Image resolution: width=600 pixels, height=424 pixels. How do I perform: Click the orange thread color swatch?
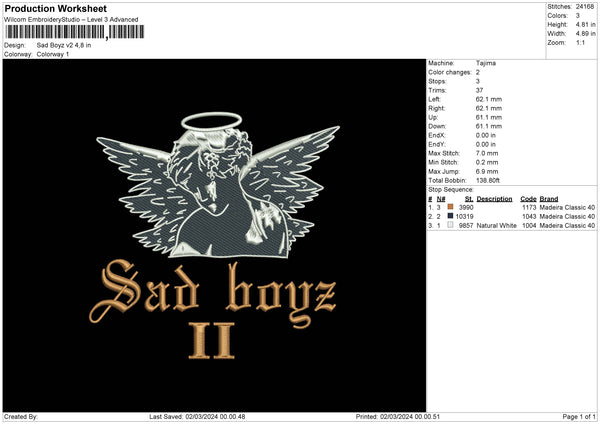451,207
